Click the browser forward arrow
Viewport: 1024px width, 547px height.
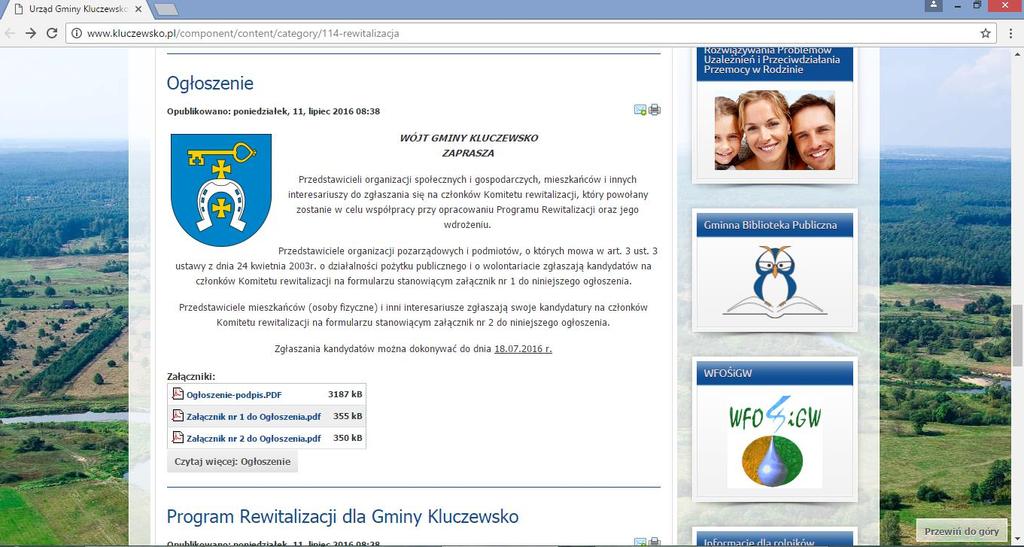(x=31, y=33)
